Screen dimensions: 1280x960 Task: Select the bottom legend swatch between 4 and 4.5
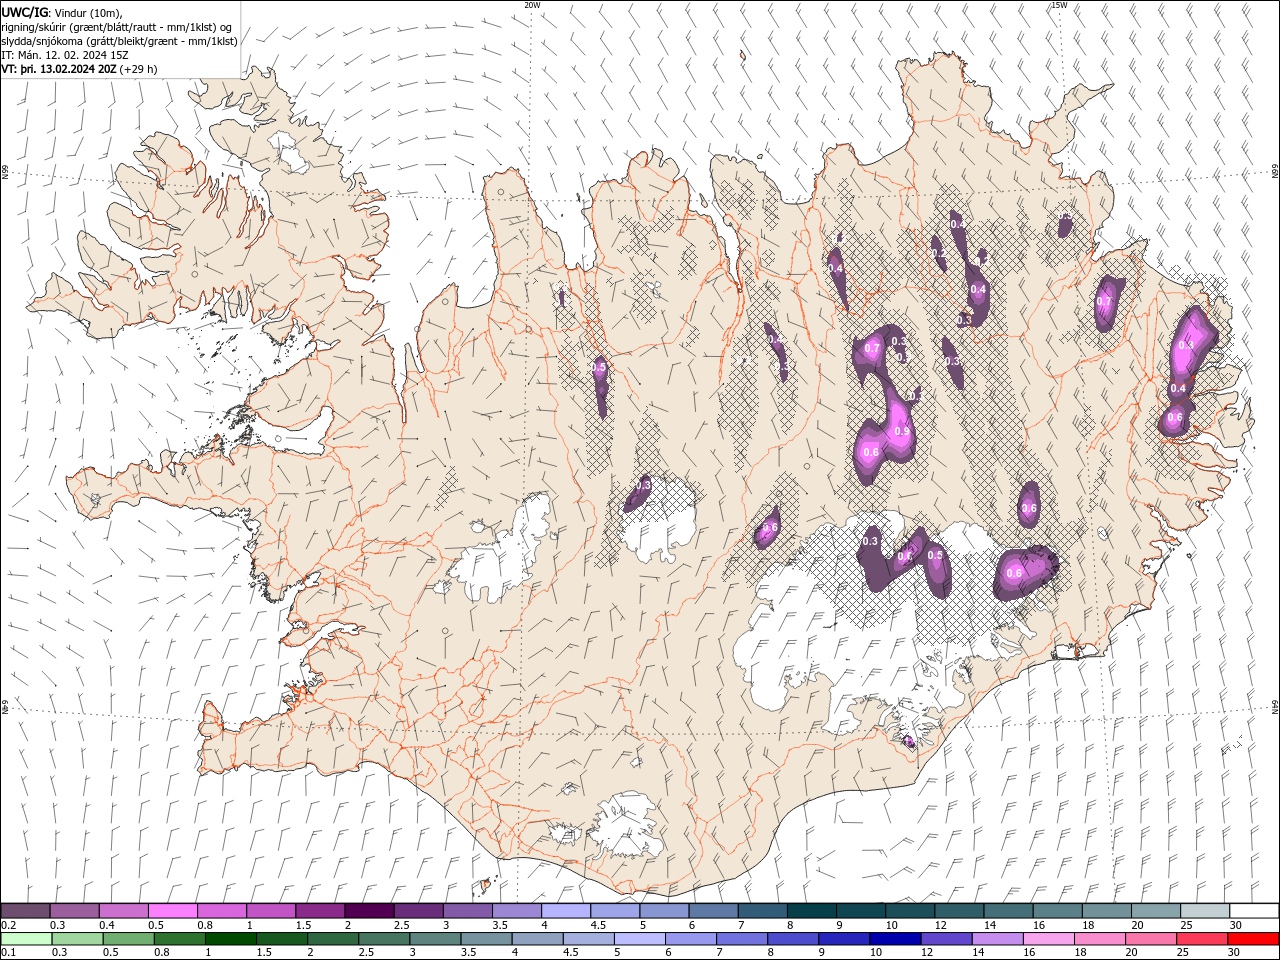pos(537,939)
